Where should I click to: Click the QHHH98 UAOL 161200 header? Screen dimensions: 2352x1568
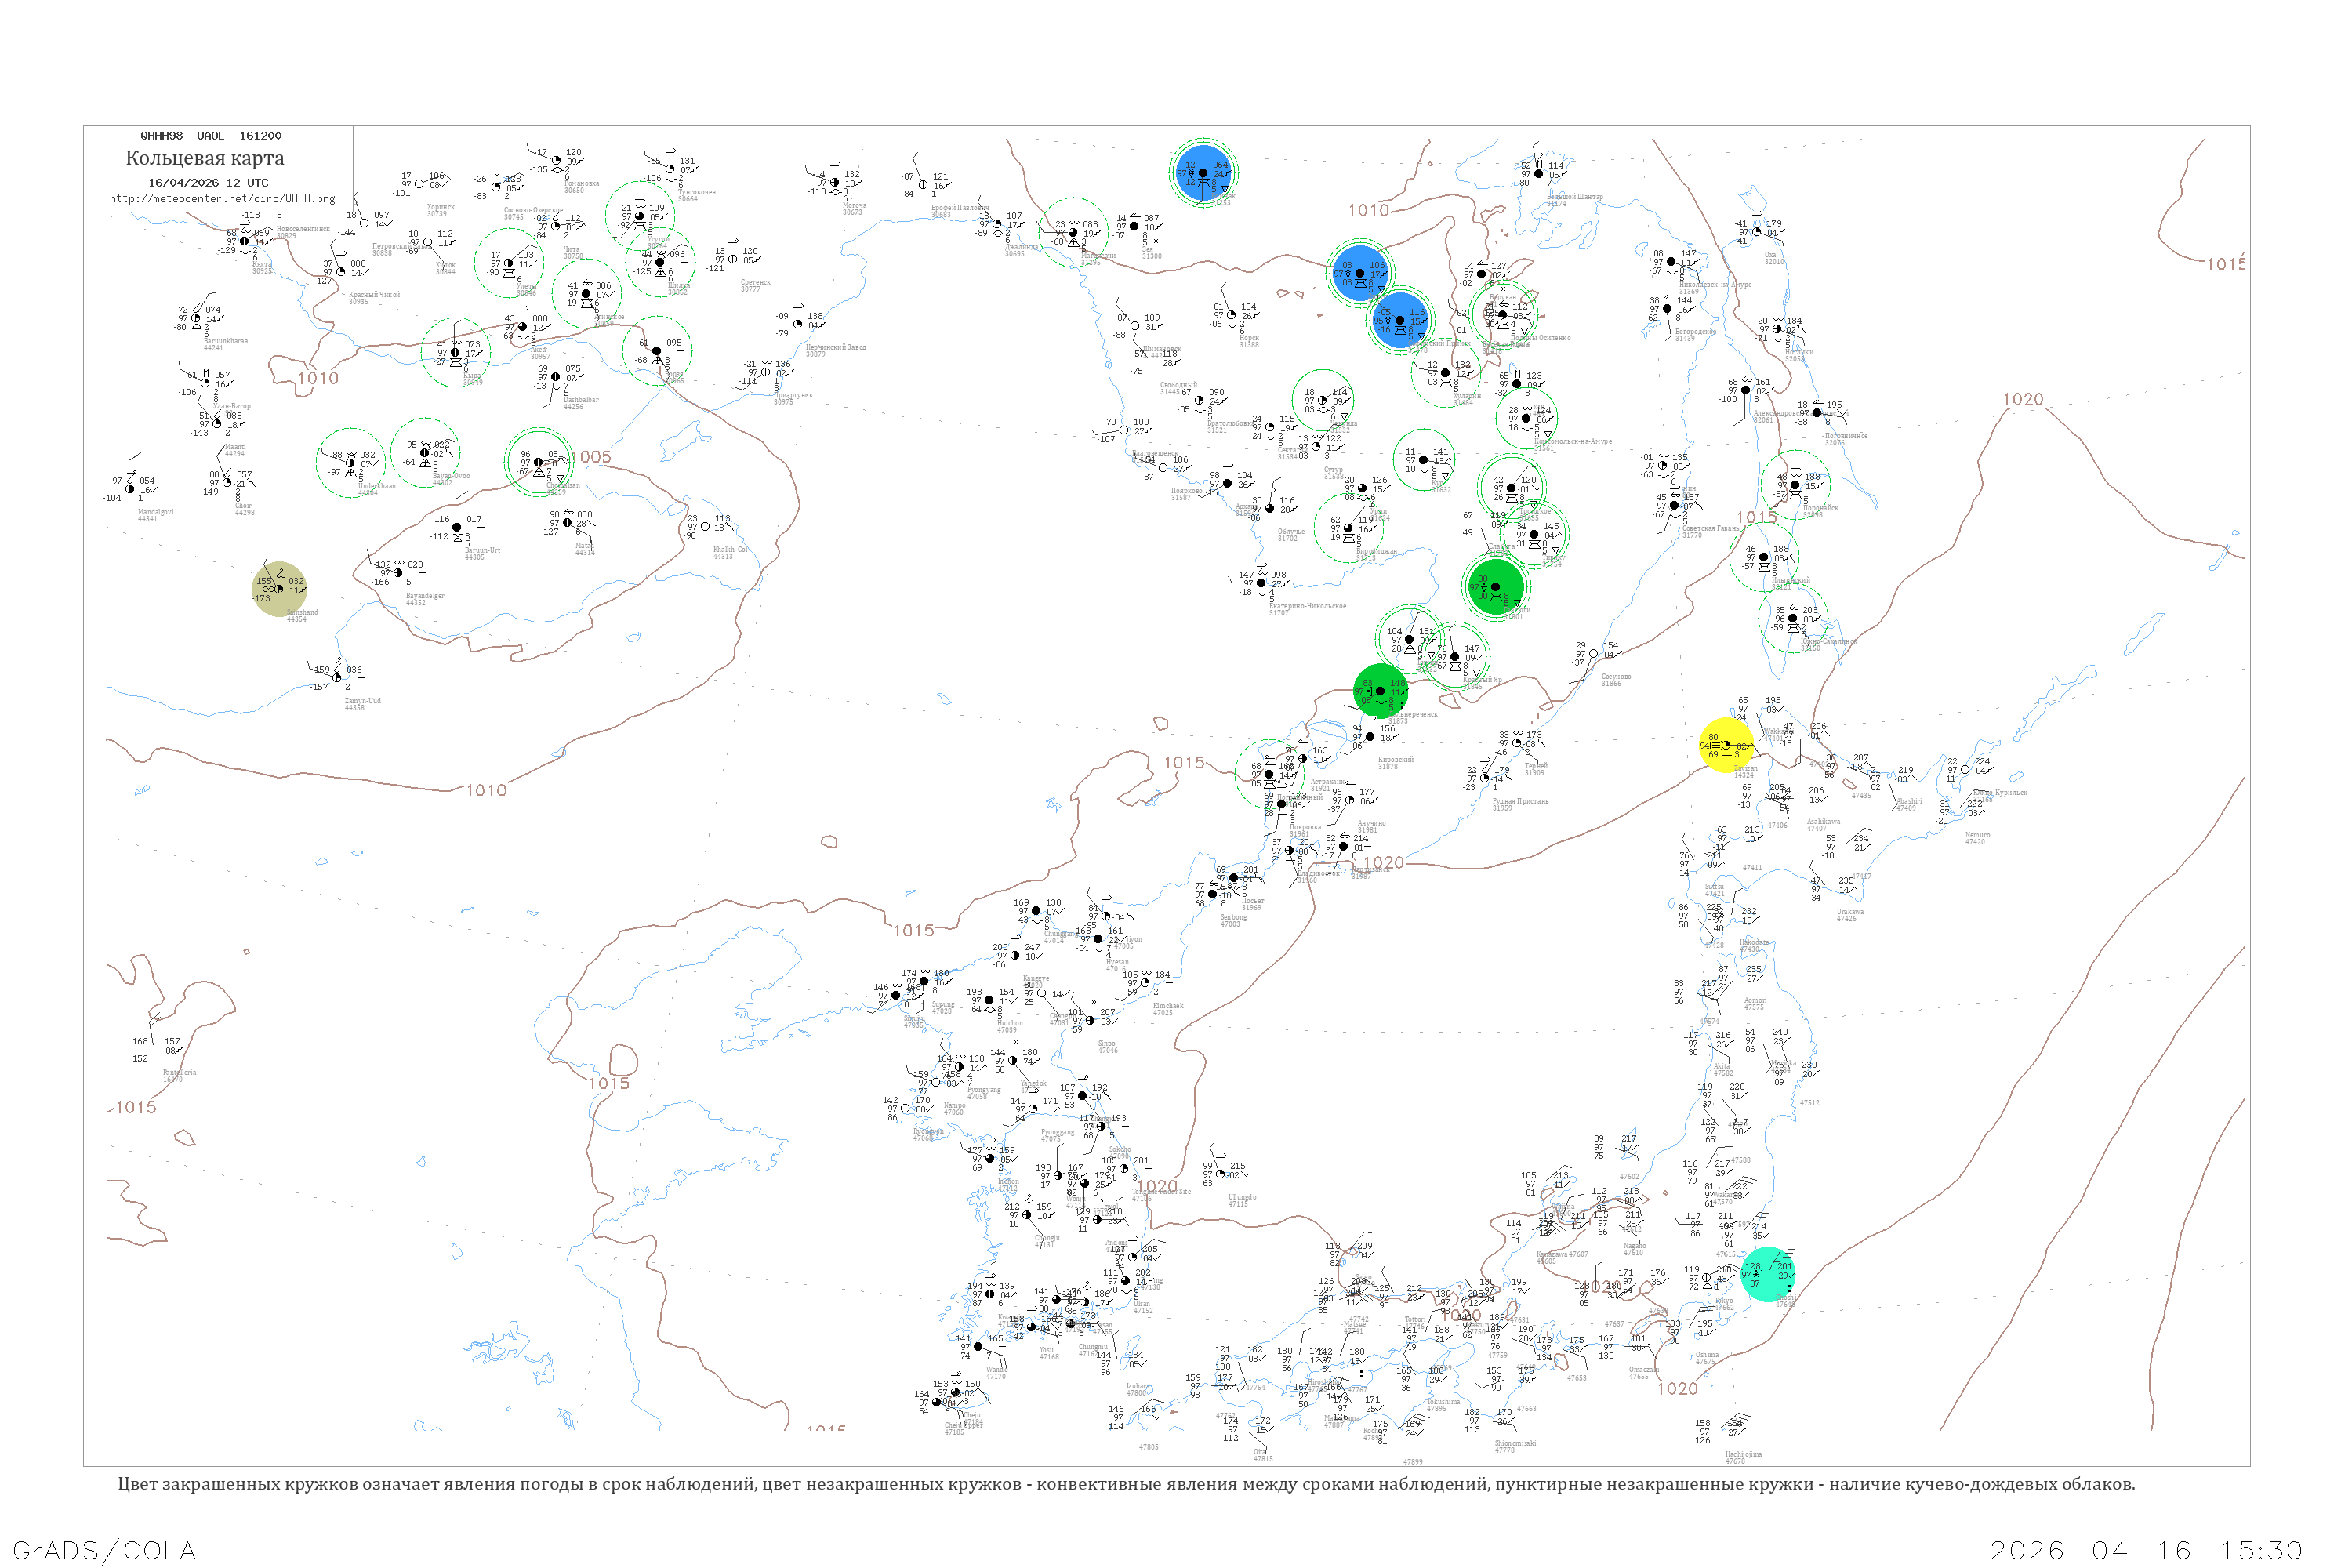point(211,135)
